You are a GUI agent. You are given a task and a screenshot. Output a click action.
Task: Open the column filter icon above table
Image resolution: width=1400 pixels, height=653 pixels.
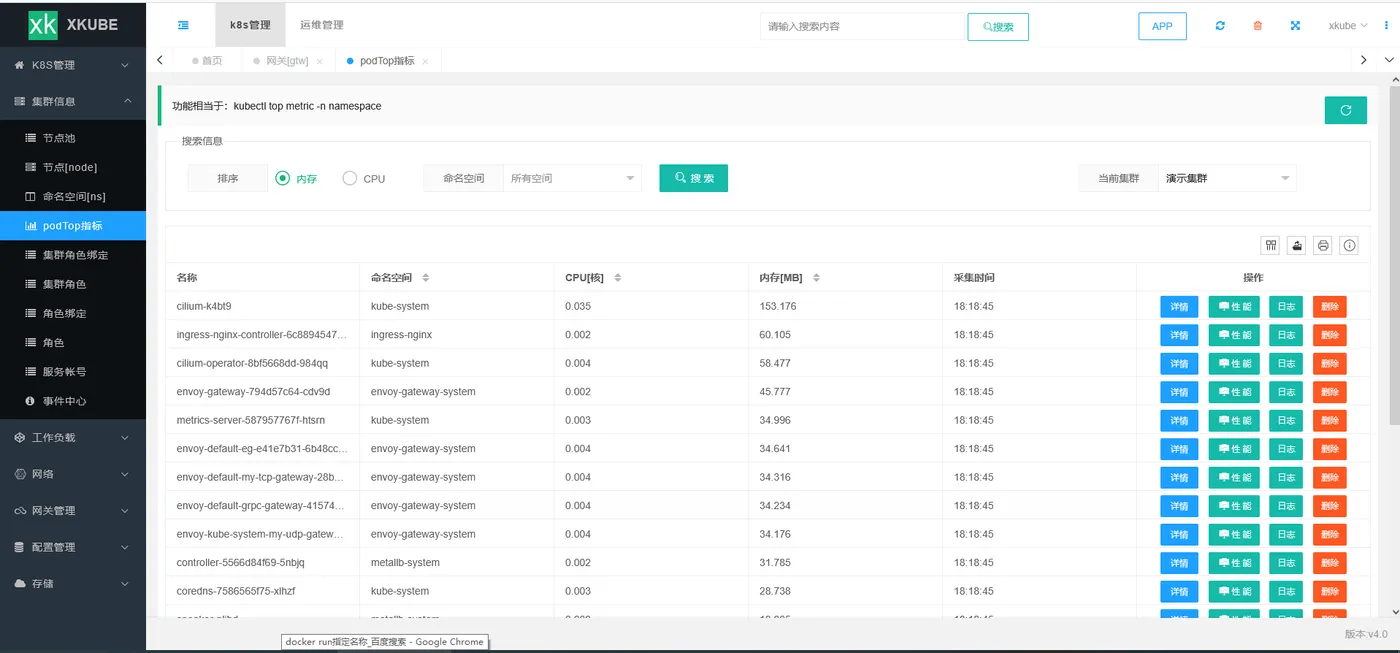(1271, 245)
